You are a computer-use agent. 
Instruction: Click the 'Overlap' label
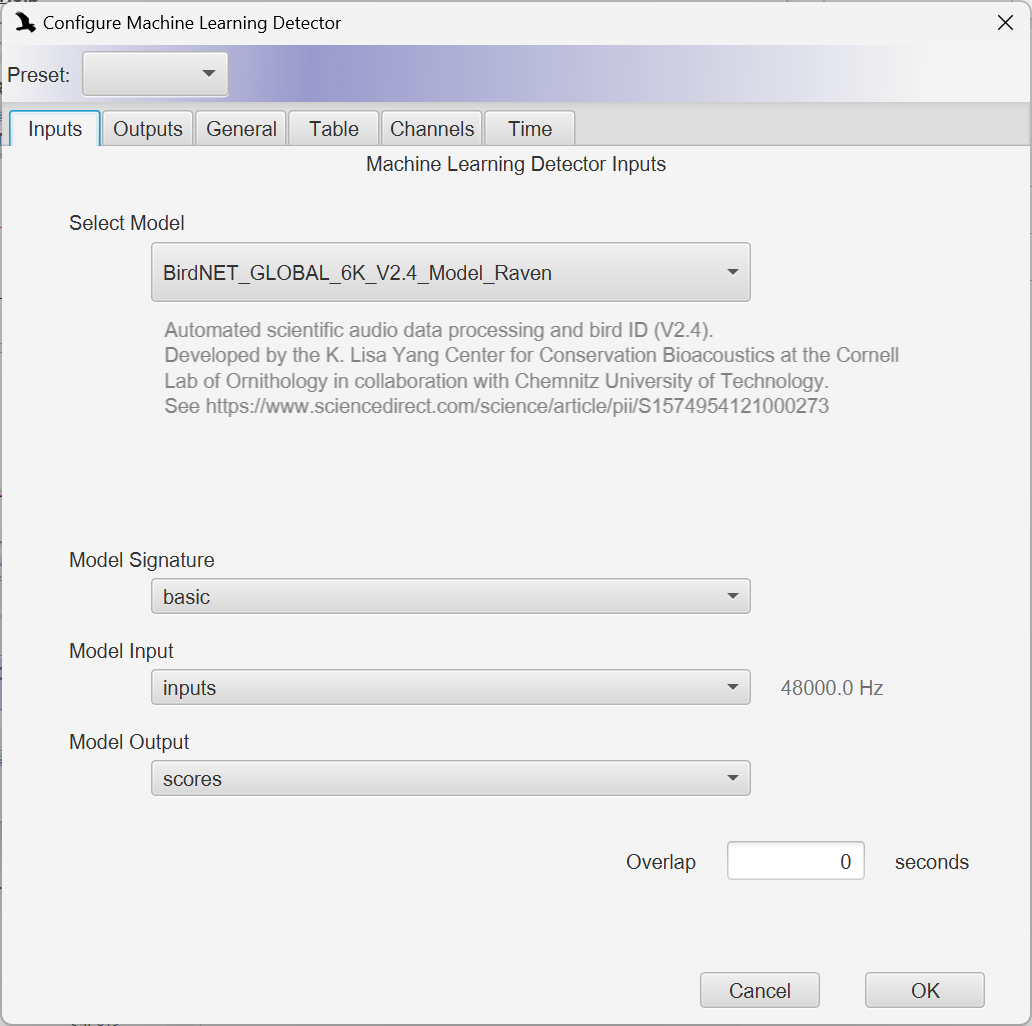pyautogui.click(x=661, y=861)
